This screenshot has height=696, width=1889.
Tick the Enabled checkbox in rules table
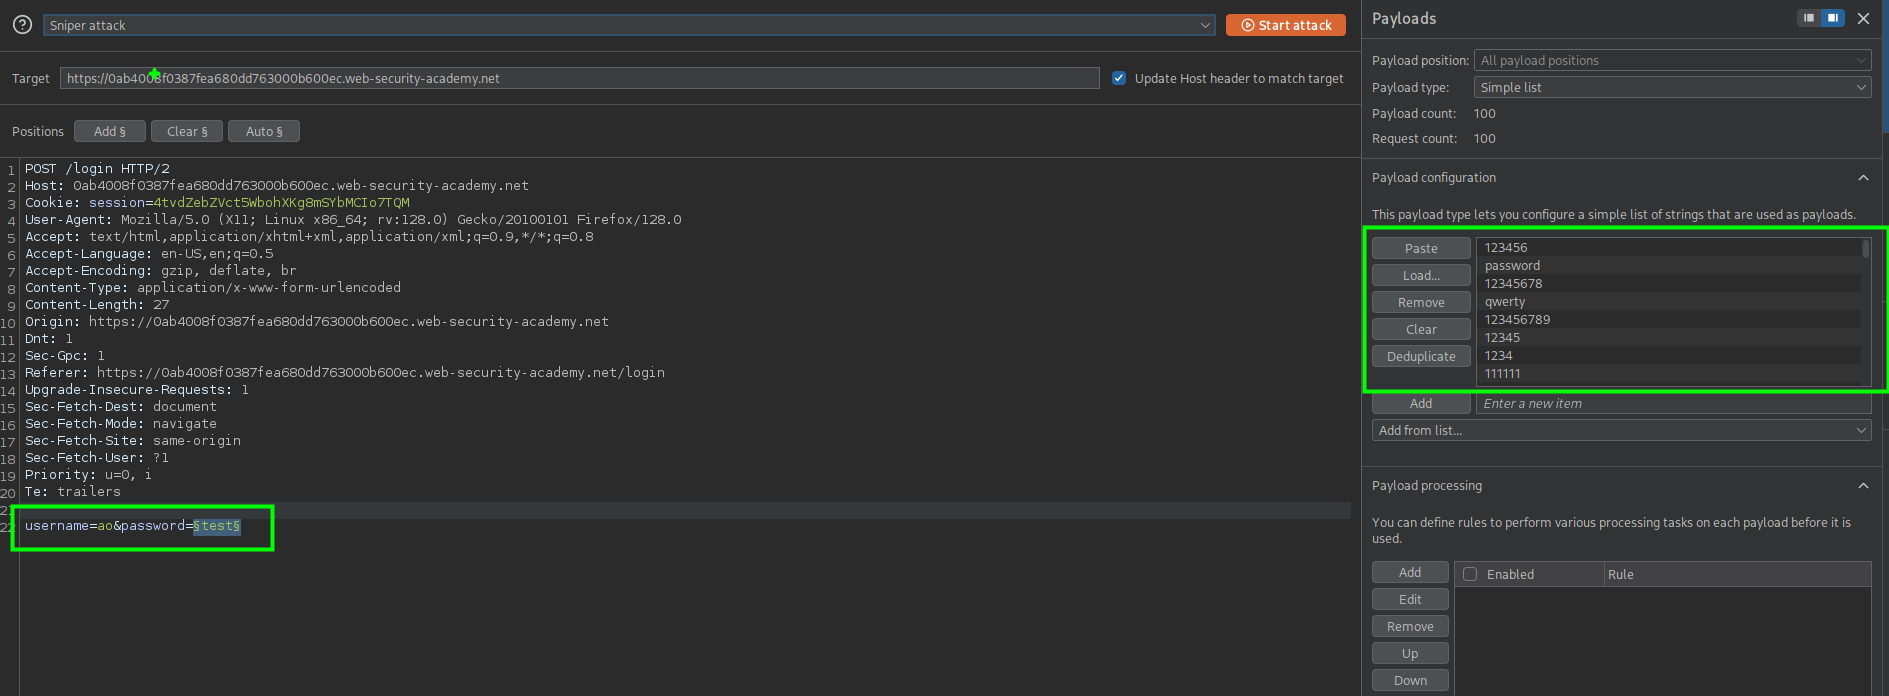(1470, 574)
